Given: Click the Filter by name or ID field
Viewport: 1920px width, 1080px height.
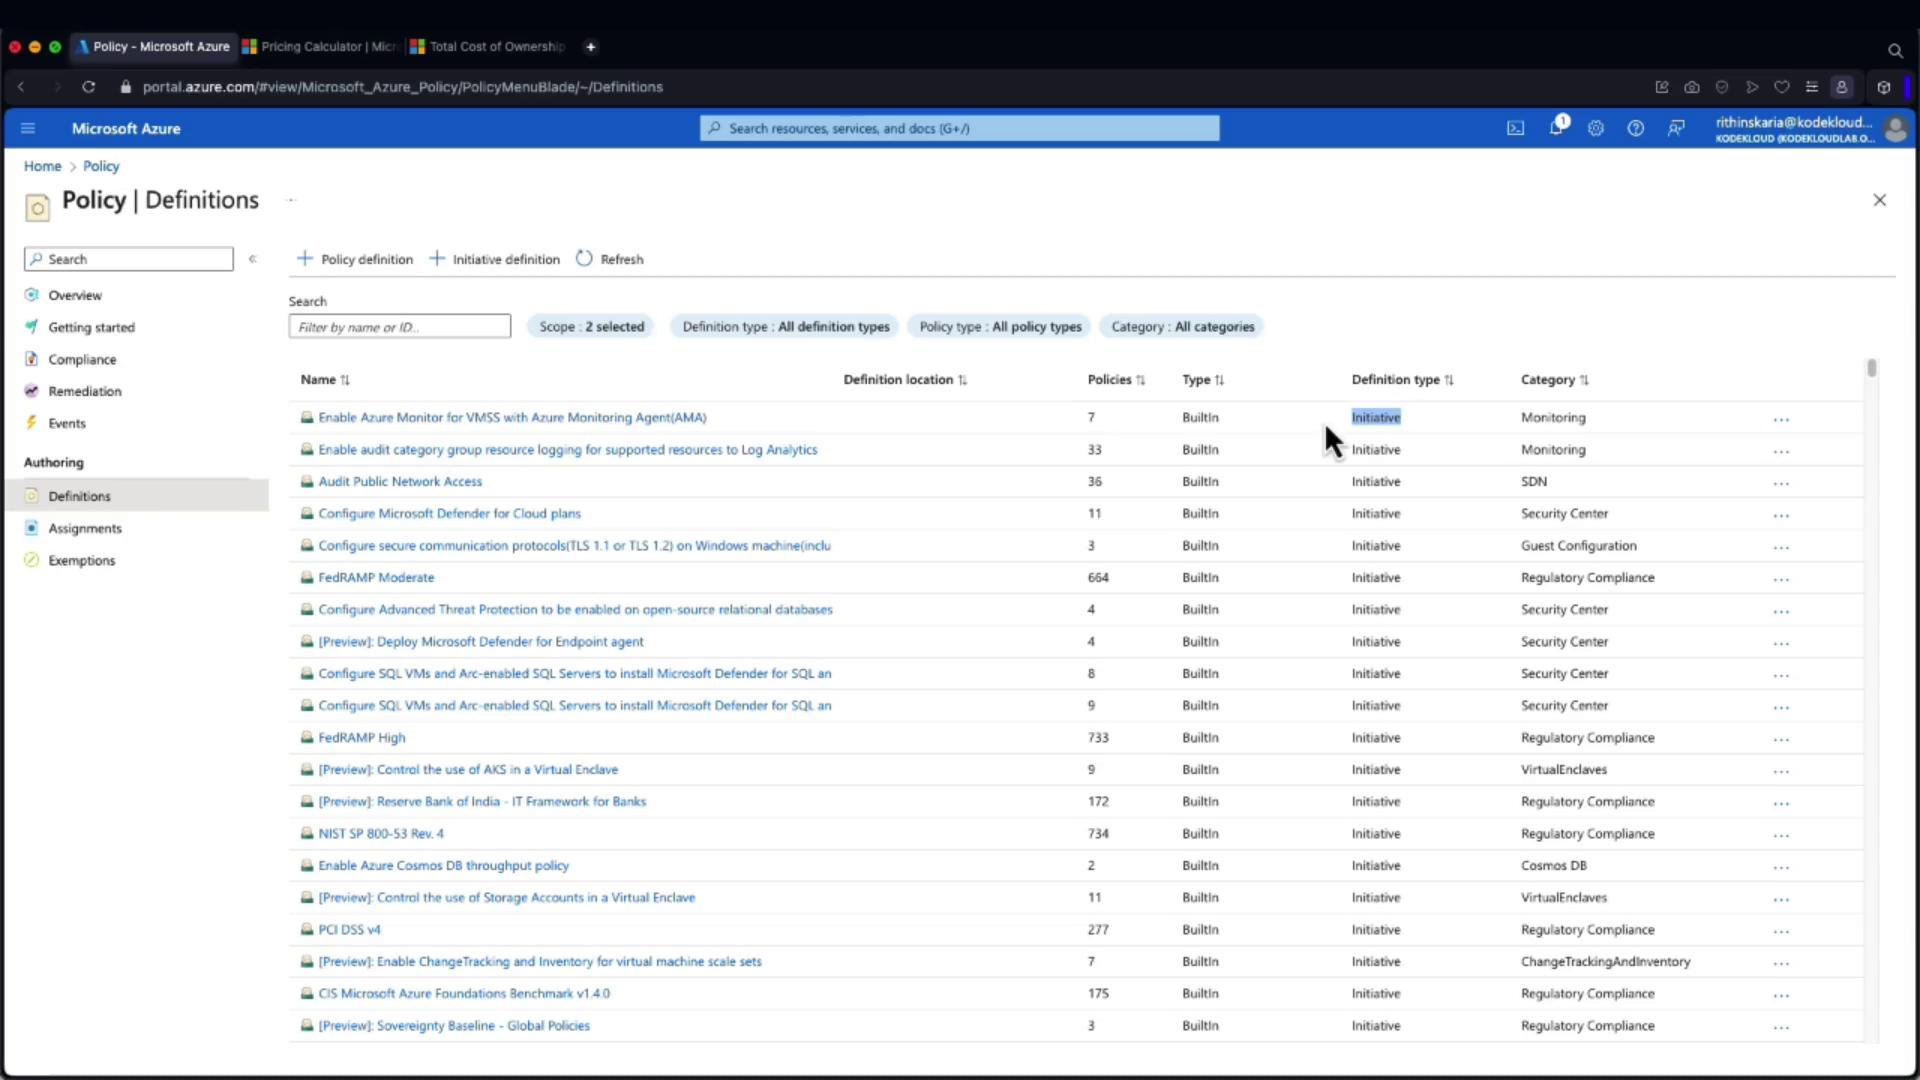Looking at the screenshot, I should (x=399, y=327).
